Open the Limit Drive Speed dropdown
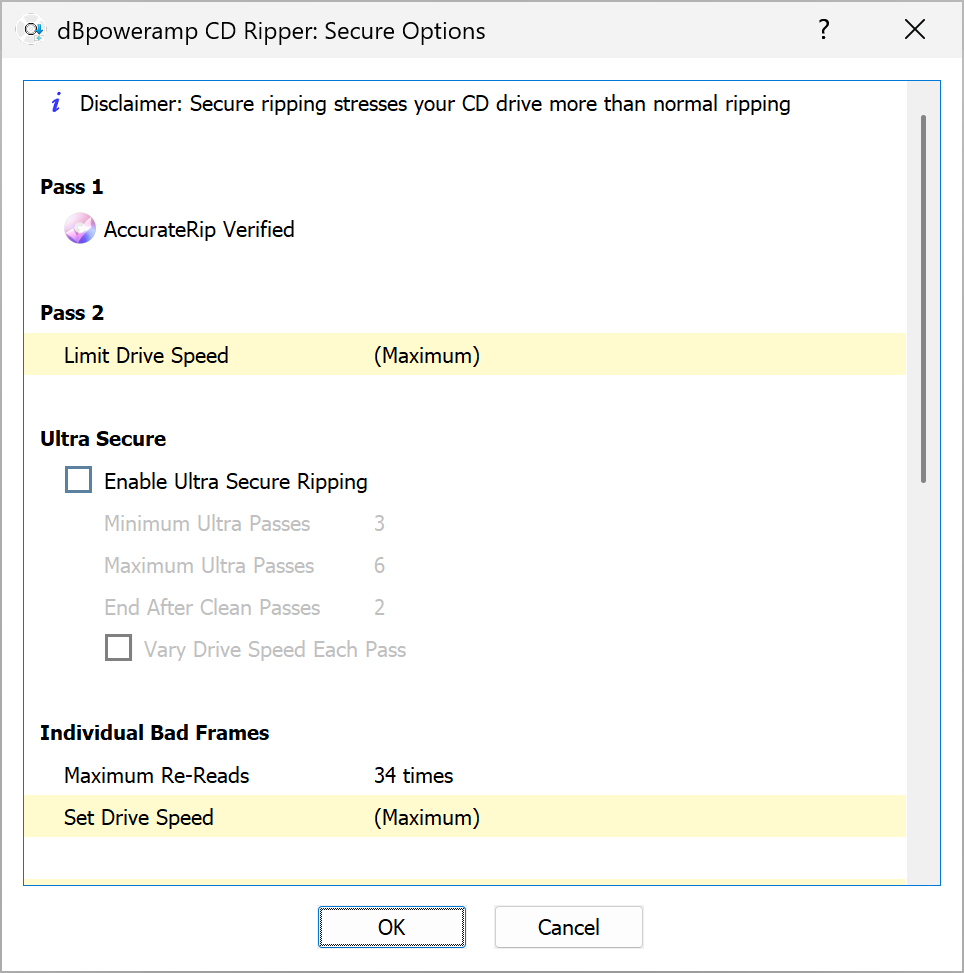Screen dimensions: 964x973 click(x=427, y=355)
